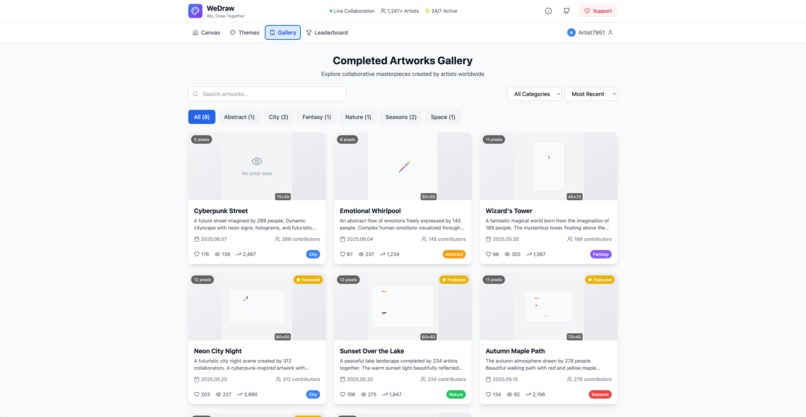The width and height of the screenshot is (806, 417).
Task: Click the Live Collaboration status indicator
Action: point(352,11)
